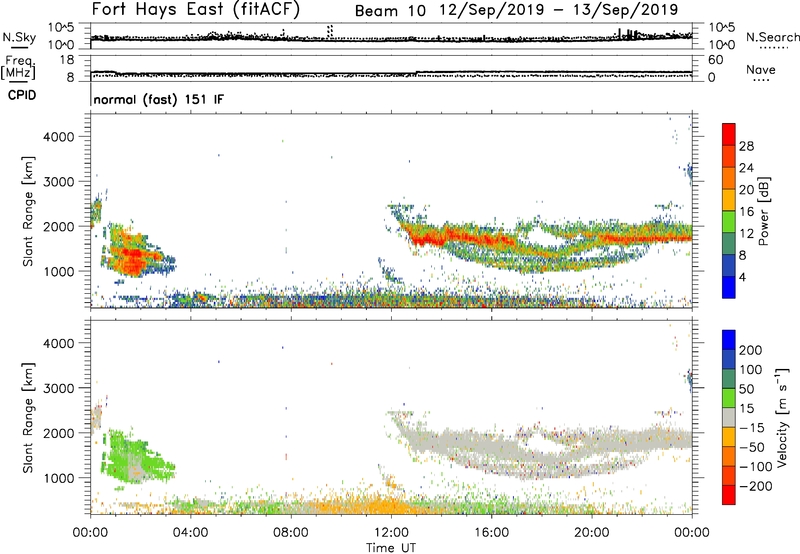This screenshot has height=554, width=800.
Task: Click the 'Time UT' axis title
Action: point(391,547)
